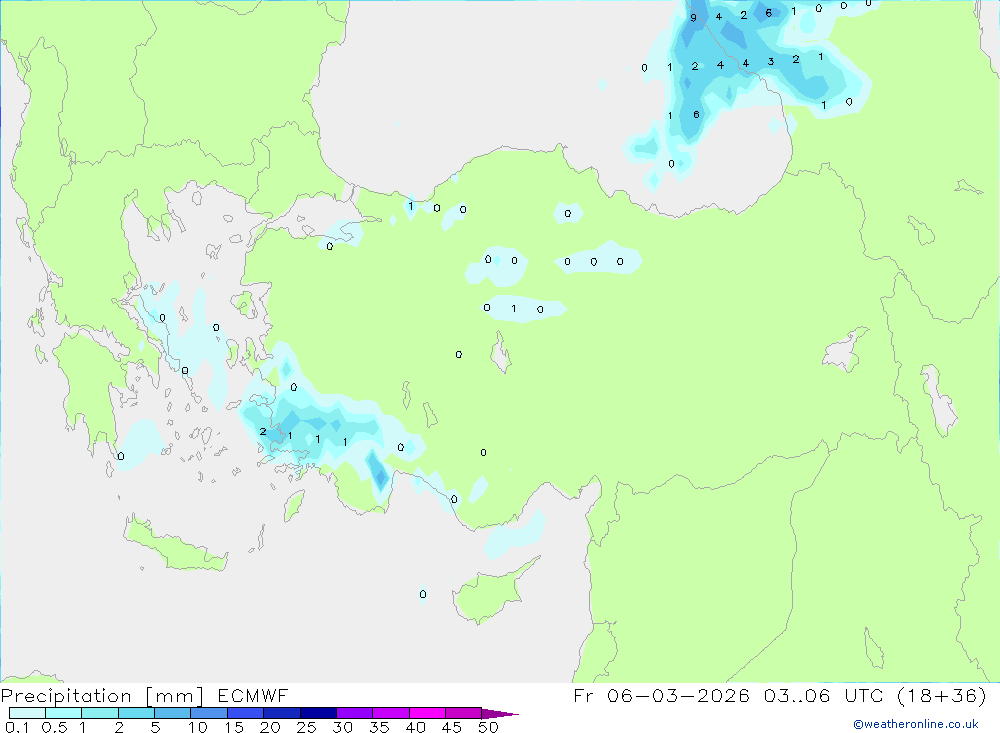The image size is (1000, 733).
Task: Click the 0.5–1 mm legend color swatch
Action: tap(63, 713)
